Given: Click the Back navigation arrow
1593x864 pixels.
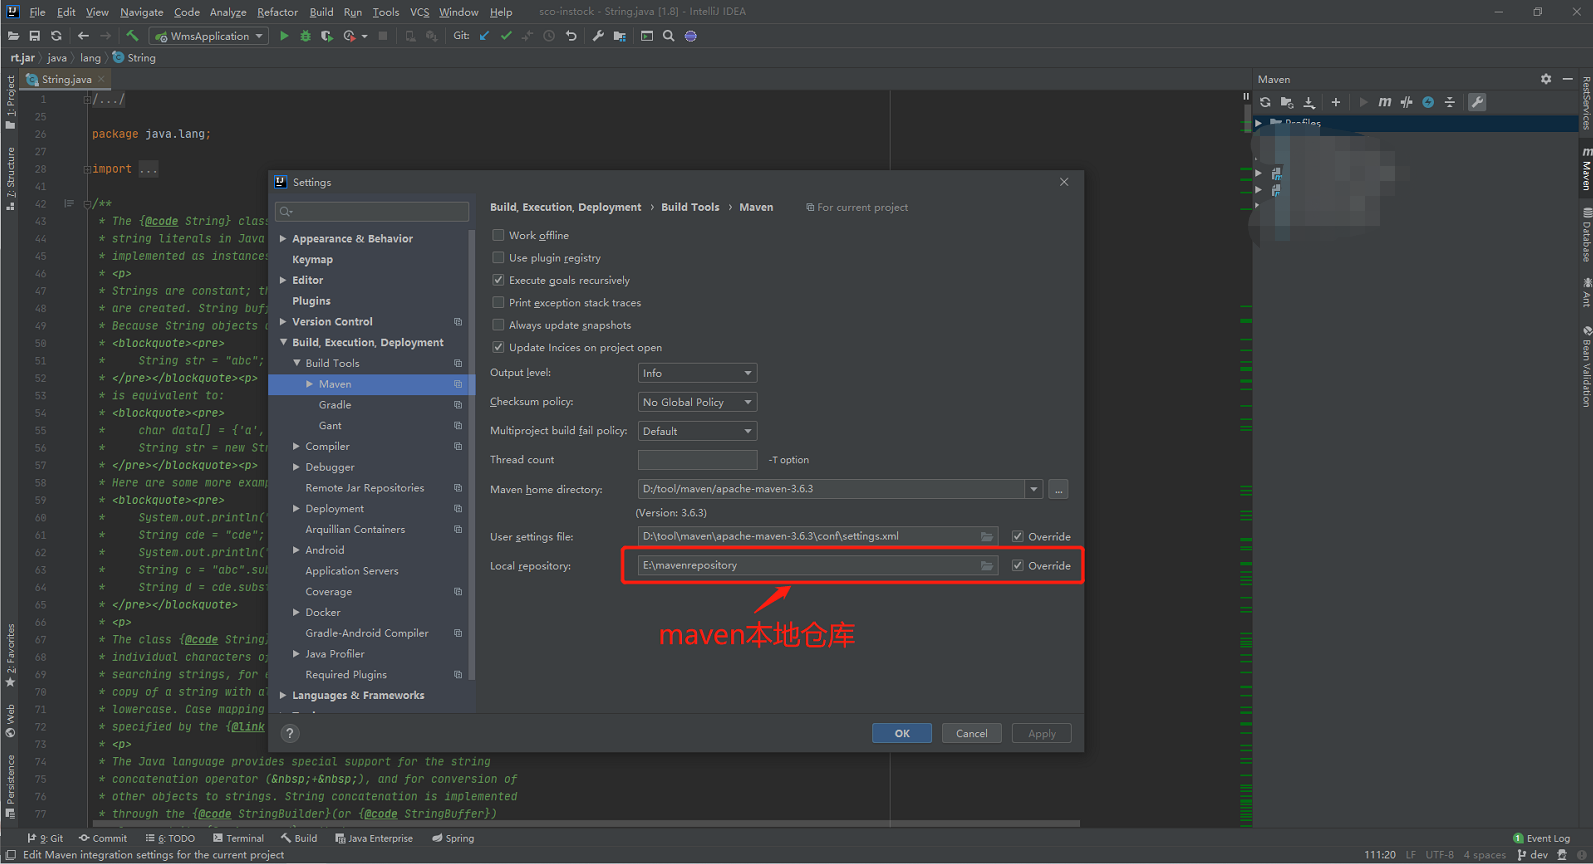Looking at the screenshot, I should point(84,36).
